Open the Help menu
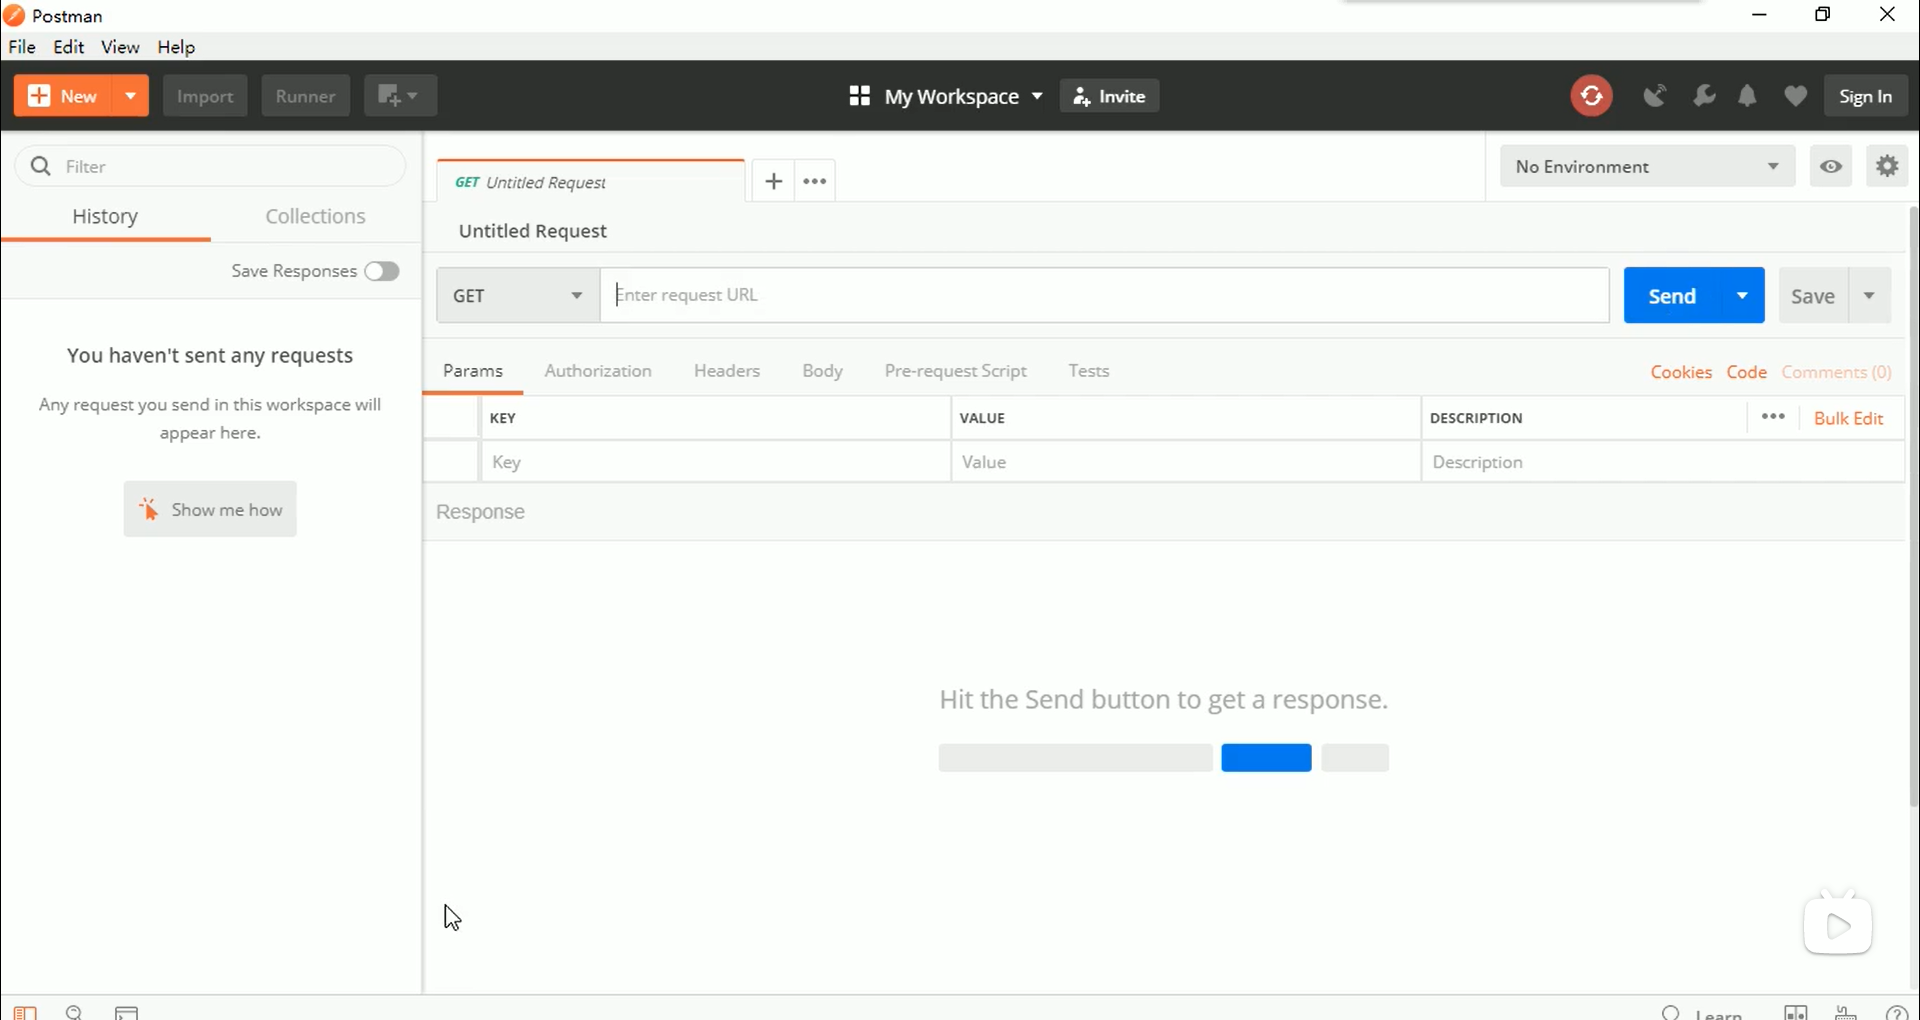The height and width of the screenshot is (1020, 1920). [x=176, y=47]
